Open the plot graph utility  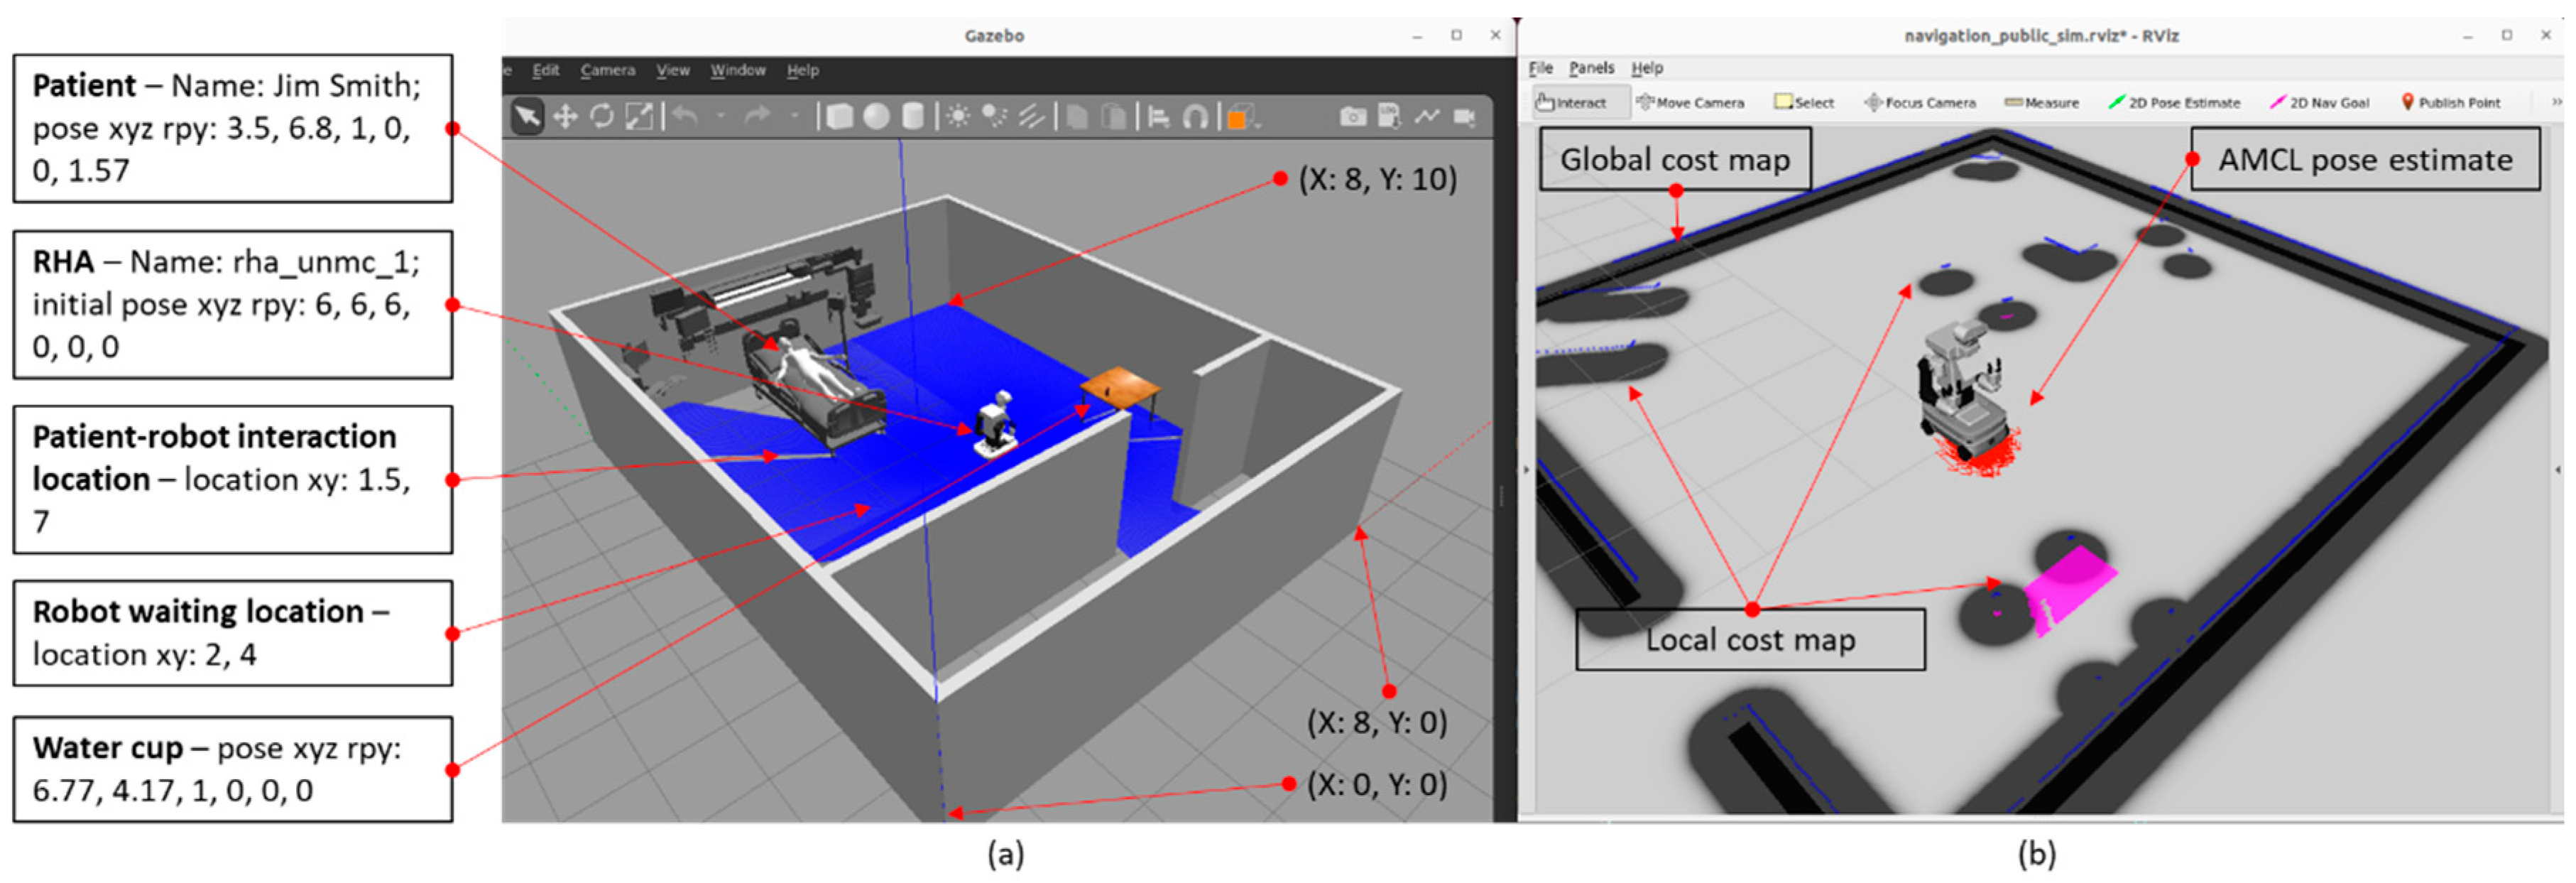point(1427,117)
